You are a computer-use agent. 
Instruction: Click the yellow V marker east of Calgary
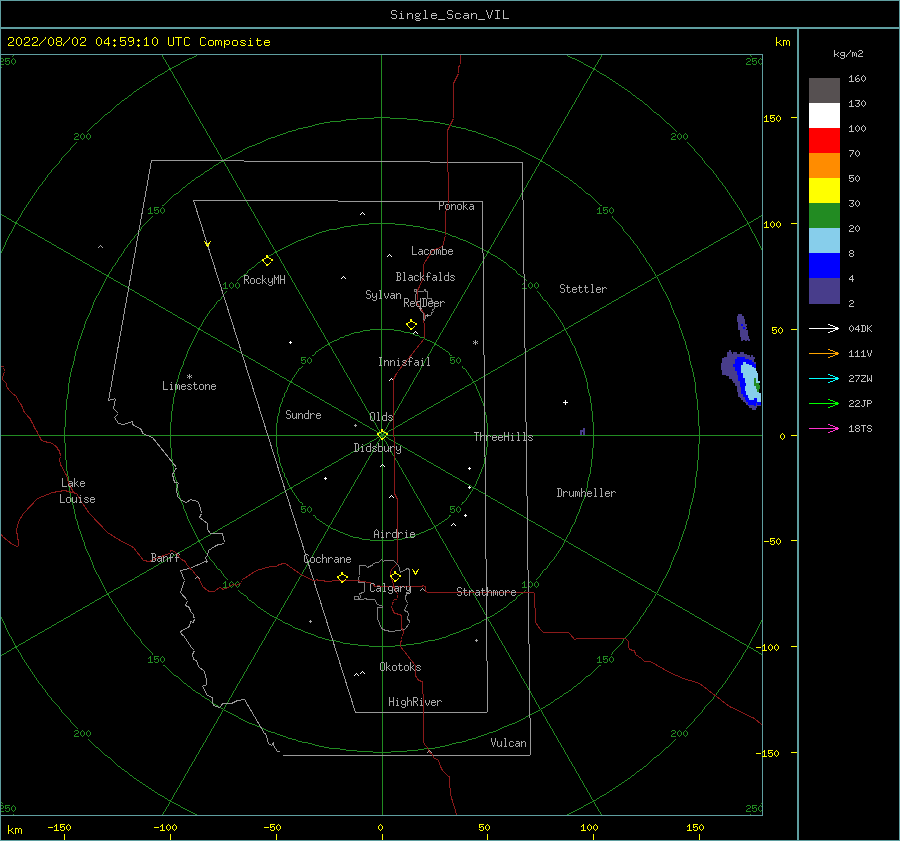(x=416, y=572)
